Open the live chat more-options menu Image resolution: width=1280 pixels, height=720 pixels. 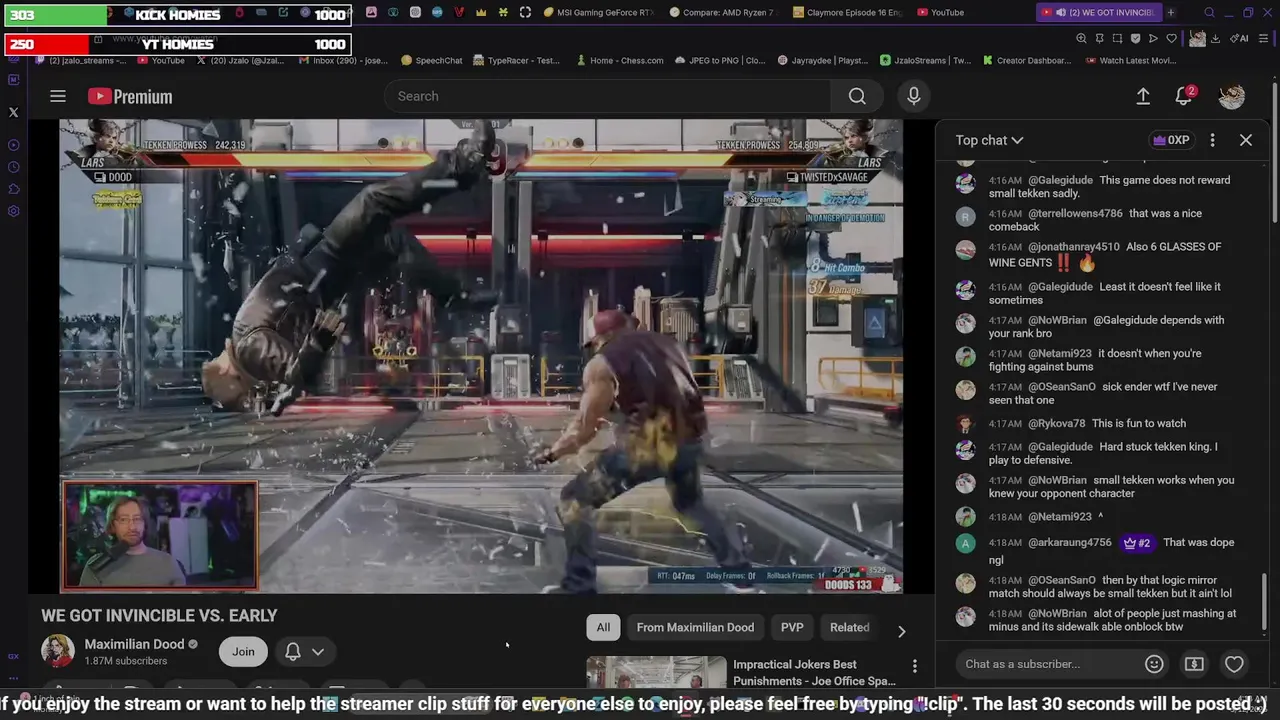1212,140
